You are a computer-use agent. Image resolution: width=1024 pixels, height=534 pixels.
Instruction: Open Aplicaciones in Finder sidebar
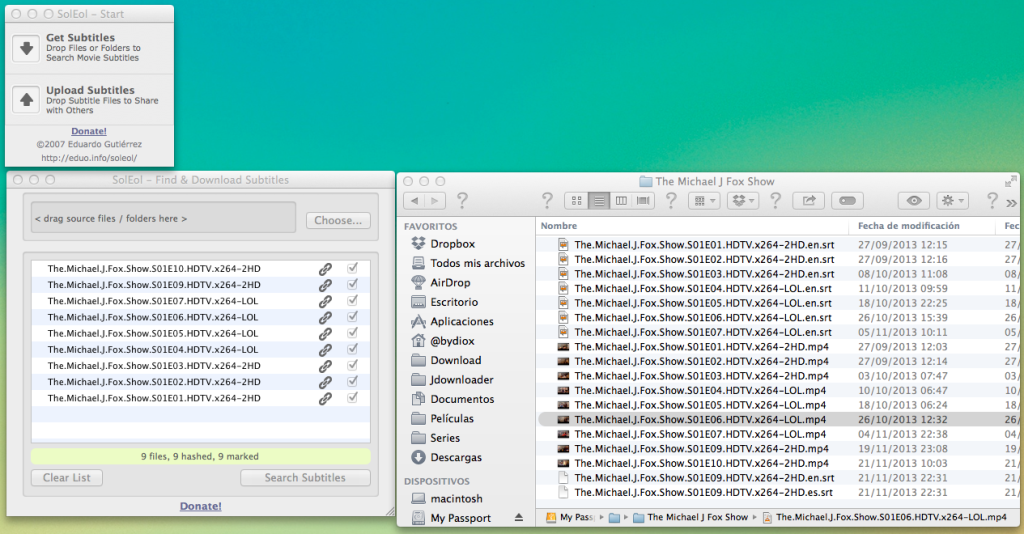pyautogui.click(x=452, y=321)
